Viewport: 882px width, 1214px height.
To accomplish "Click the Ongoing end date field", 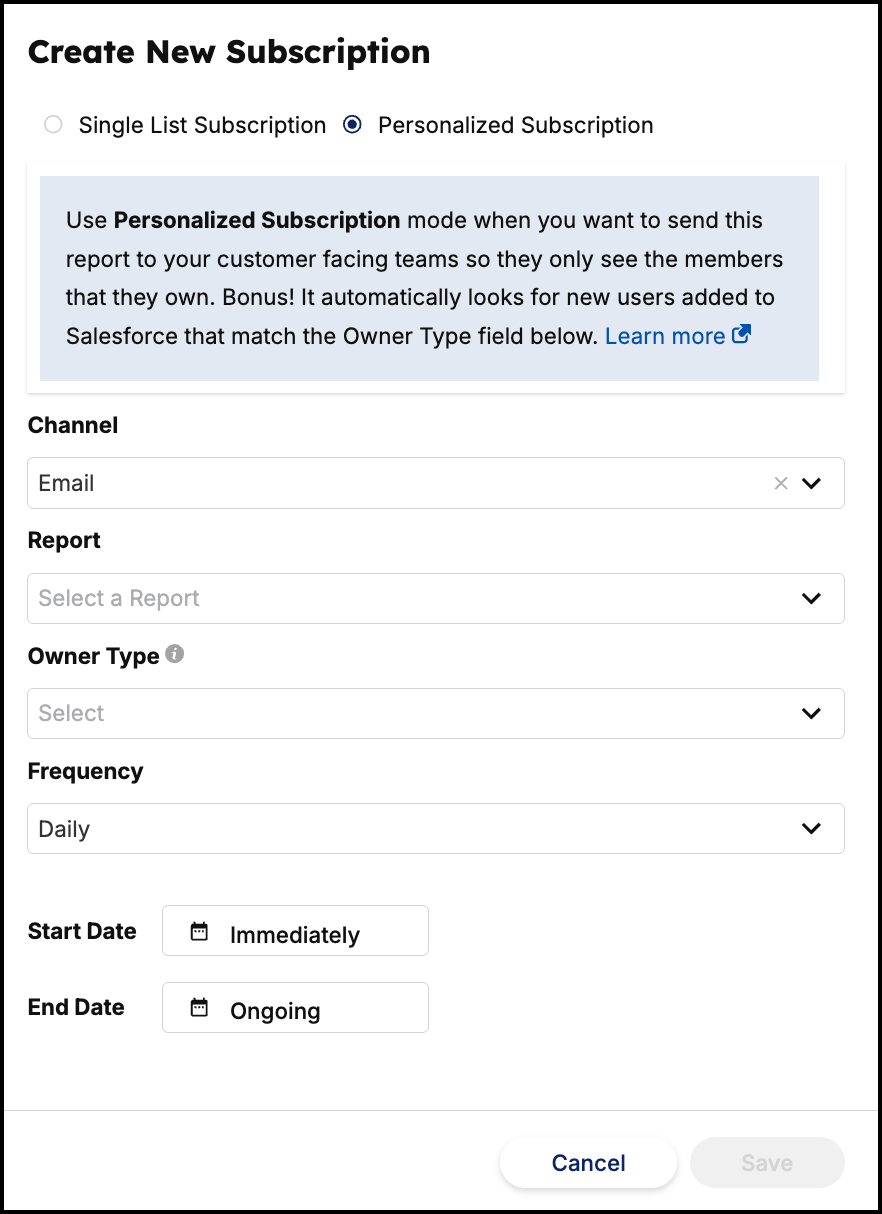I will (295, 1007).
